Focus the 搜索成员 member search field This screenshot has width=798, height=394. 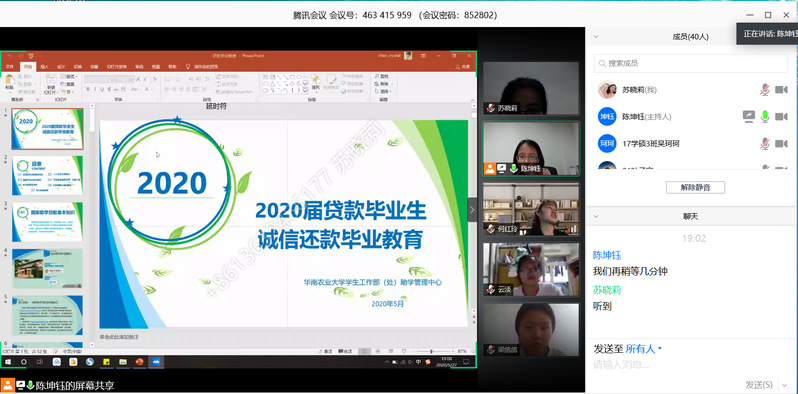pos(691,64)
